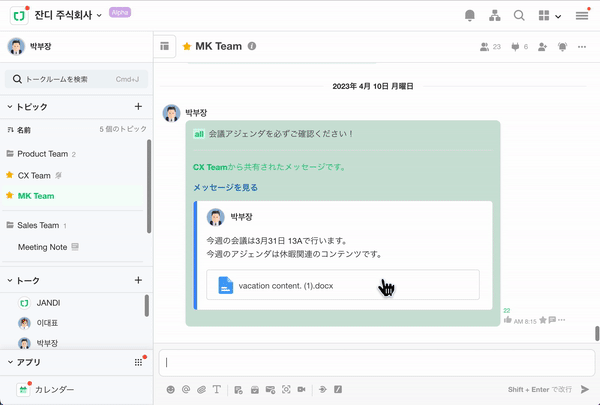Click 박부장 avatar in quoted message
Screen dimensions: 600x405
pyautogui.click(x=215, y=217)
